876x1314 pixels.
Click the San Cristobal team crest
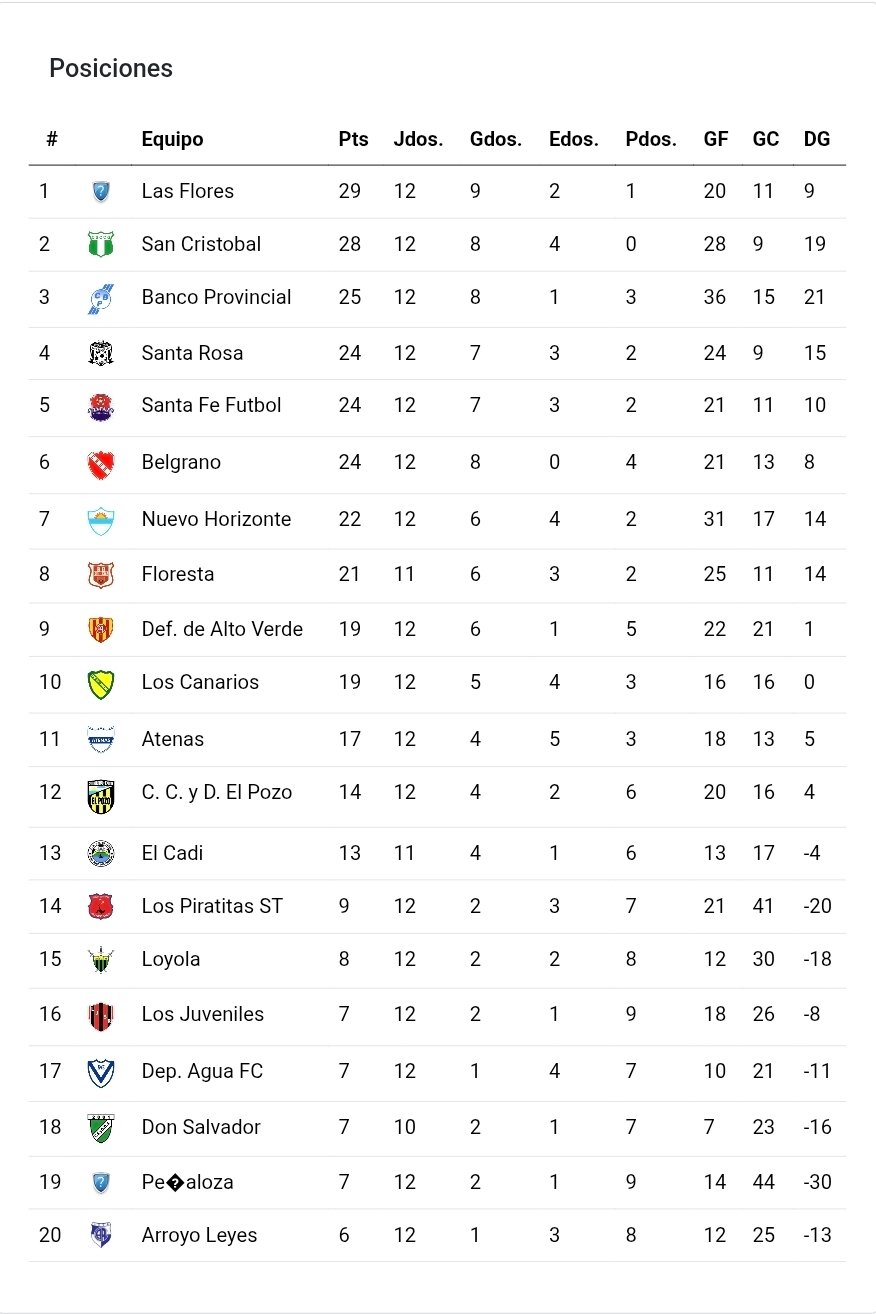pos(101,244)
